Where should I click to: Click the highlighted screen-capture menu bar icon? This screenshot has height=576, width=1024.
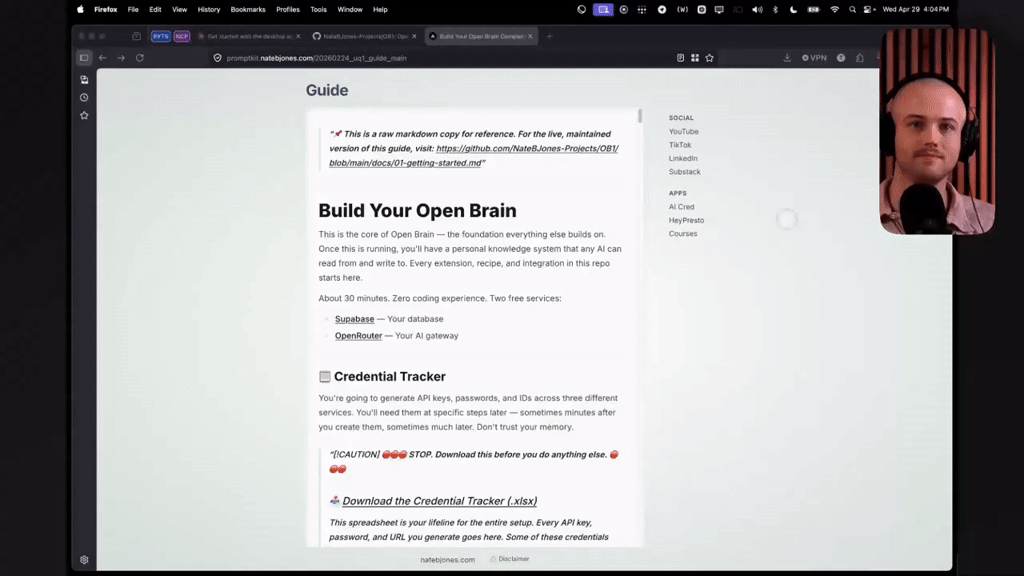[x=603, y=10]
